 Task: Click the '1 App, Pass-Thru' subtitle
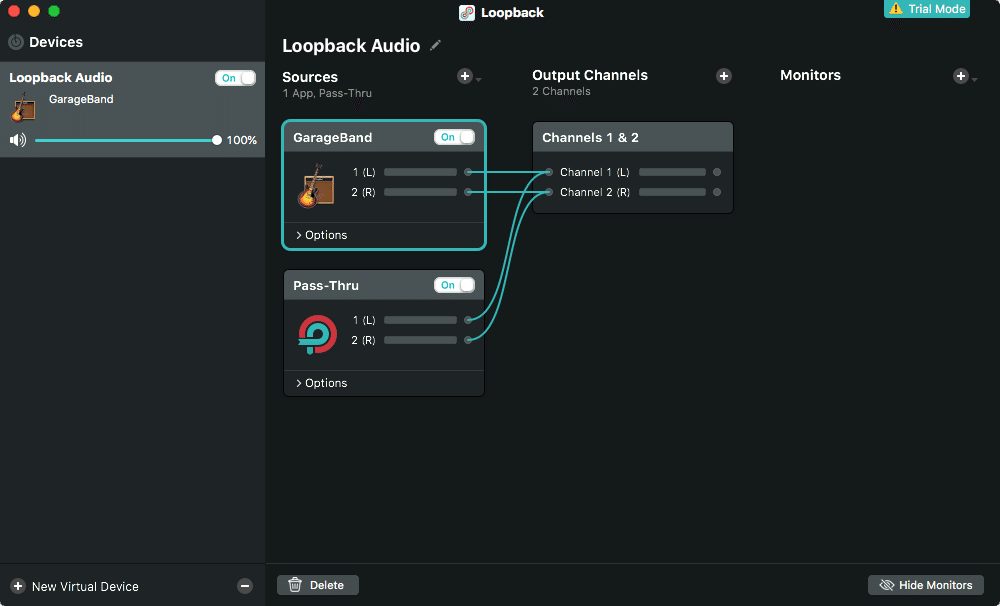coord(327,93)
